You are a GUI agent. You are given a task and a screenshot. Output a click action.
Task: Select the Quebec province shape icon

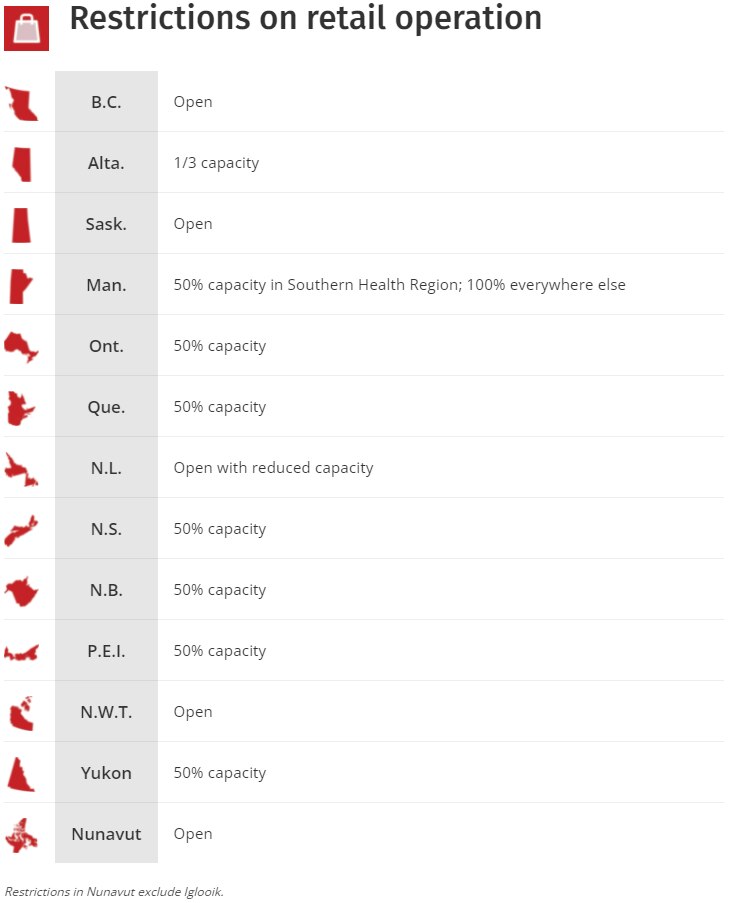click(x=21, y=408)
